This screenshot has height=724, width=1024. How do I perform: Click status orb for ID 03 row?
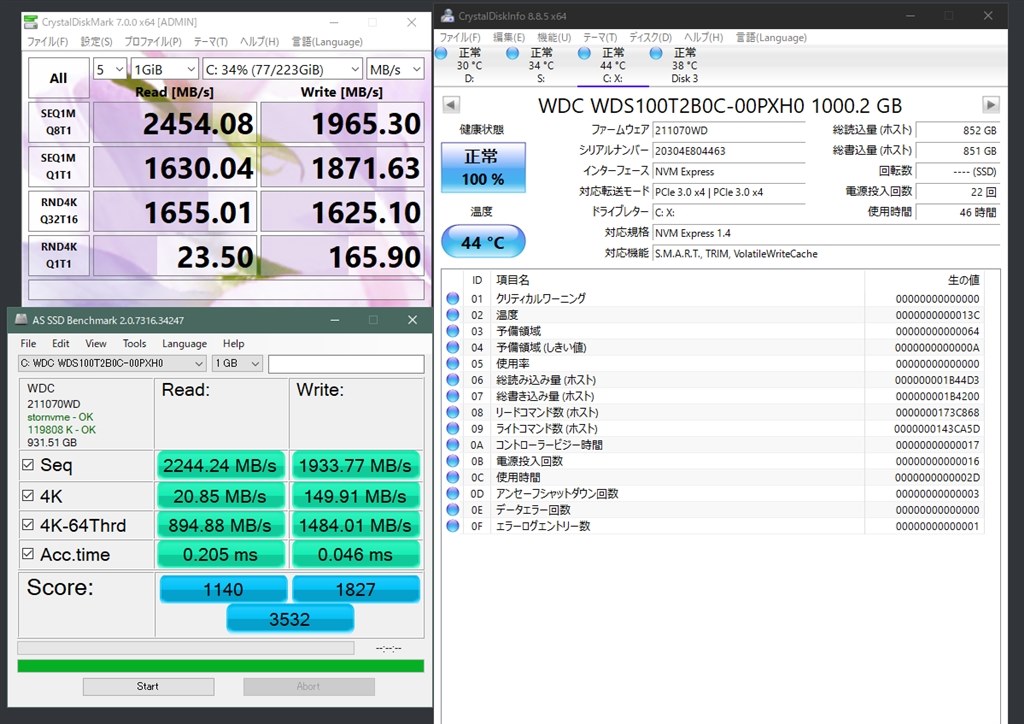click(x=453, y=331)
